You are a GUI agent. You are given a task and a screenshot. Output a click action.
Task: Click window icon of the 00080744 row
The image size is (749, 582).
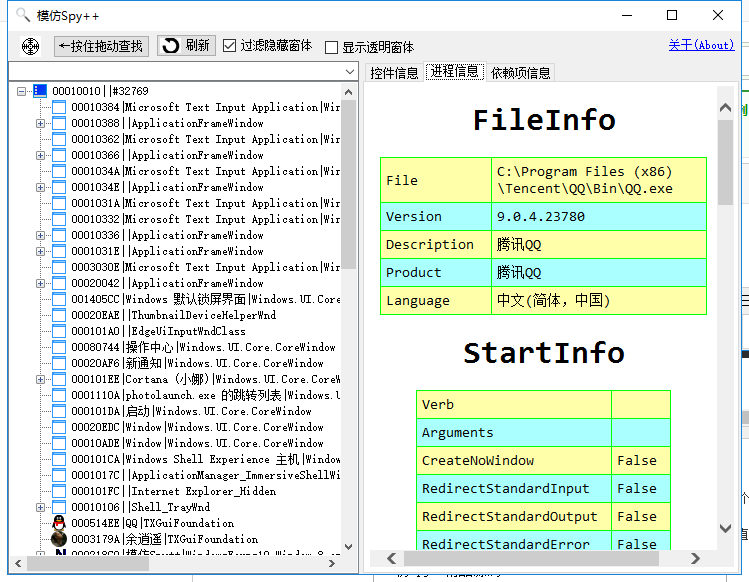[x=59, y=347]
